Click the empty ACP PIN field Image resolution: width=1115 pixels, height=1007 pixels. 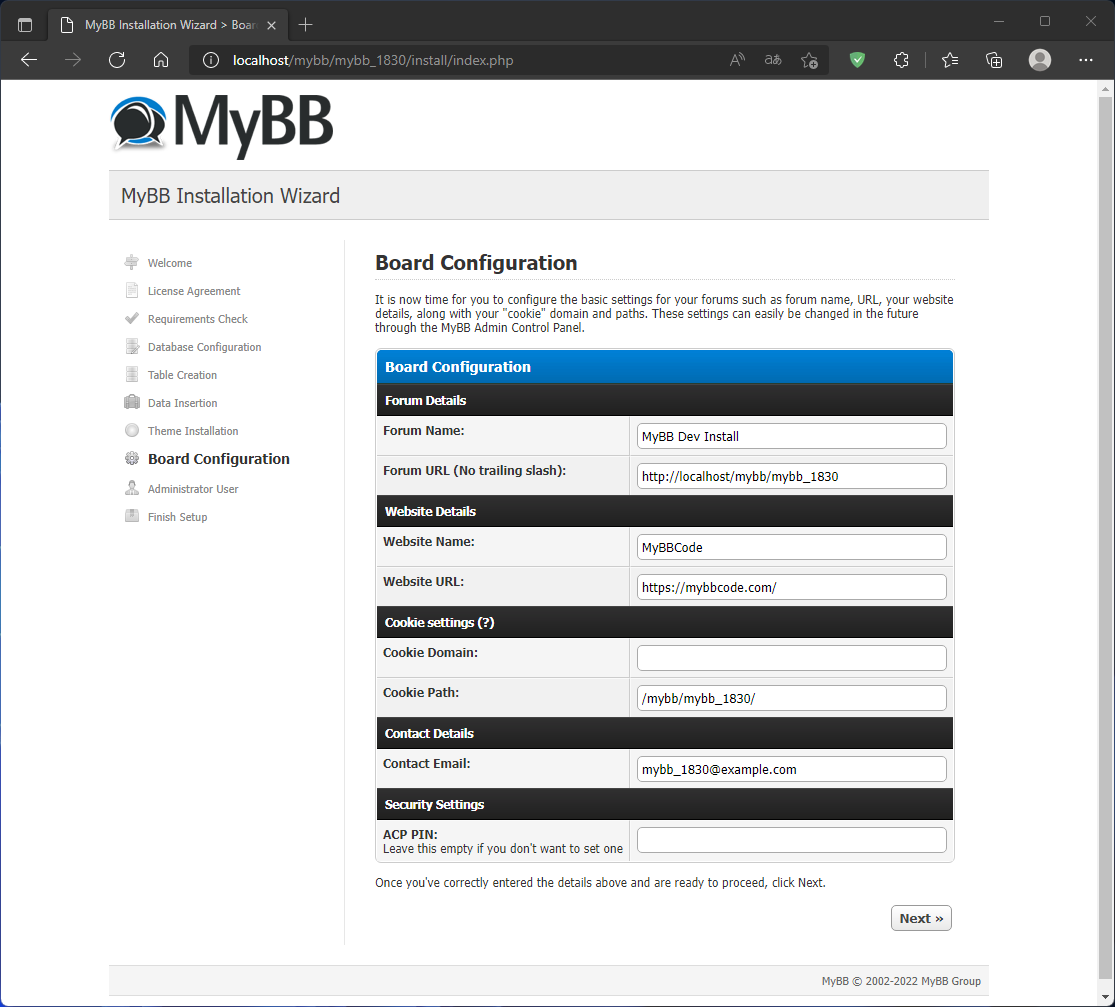click(x=791, y=840)
